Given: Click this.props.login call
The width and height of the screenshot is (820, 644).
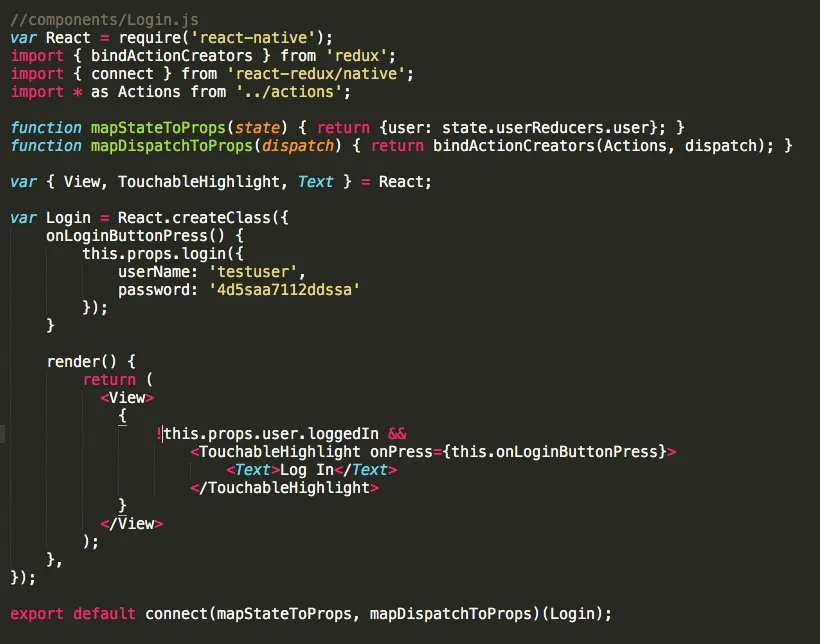Looking at the screenshot, I should pos(154,254).
